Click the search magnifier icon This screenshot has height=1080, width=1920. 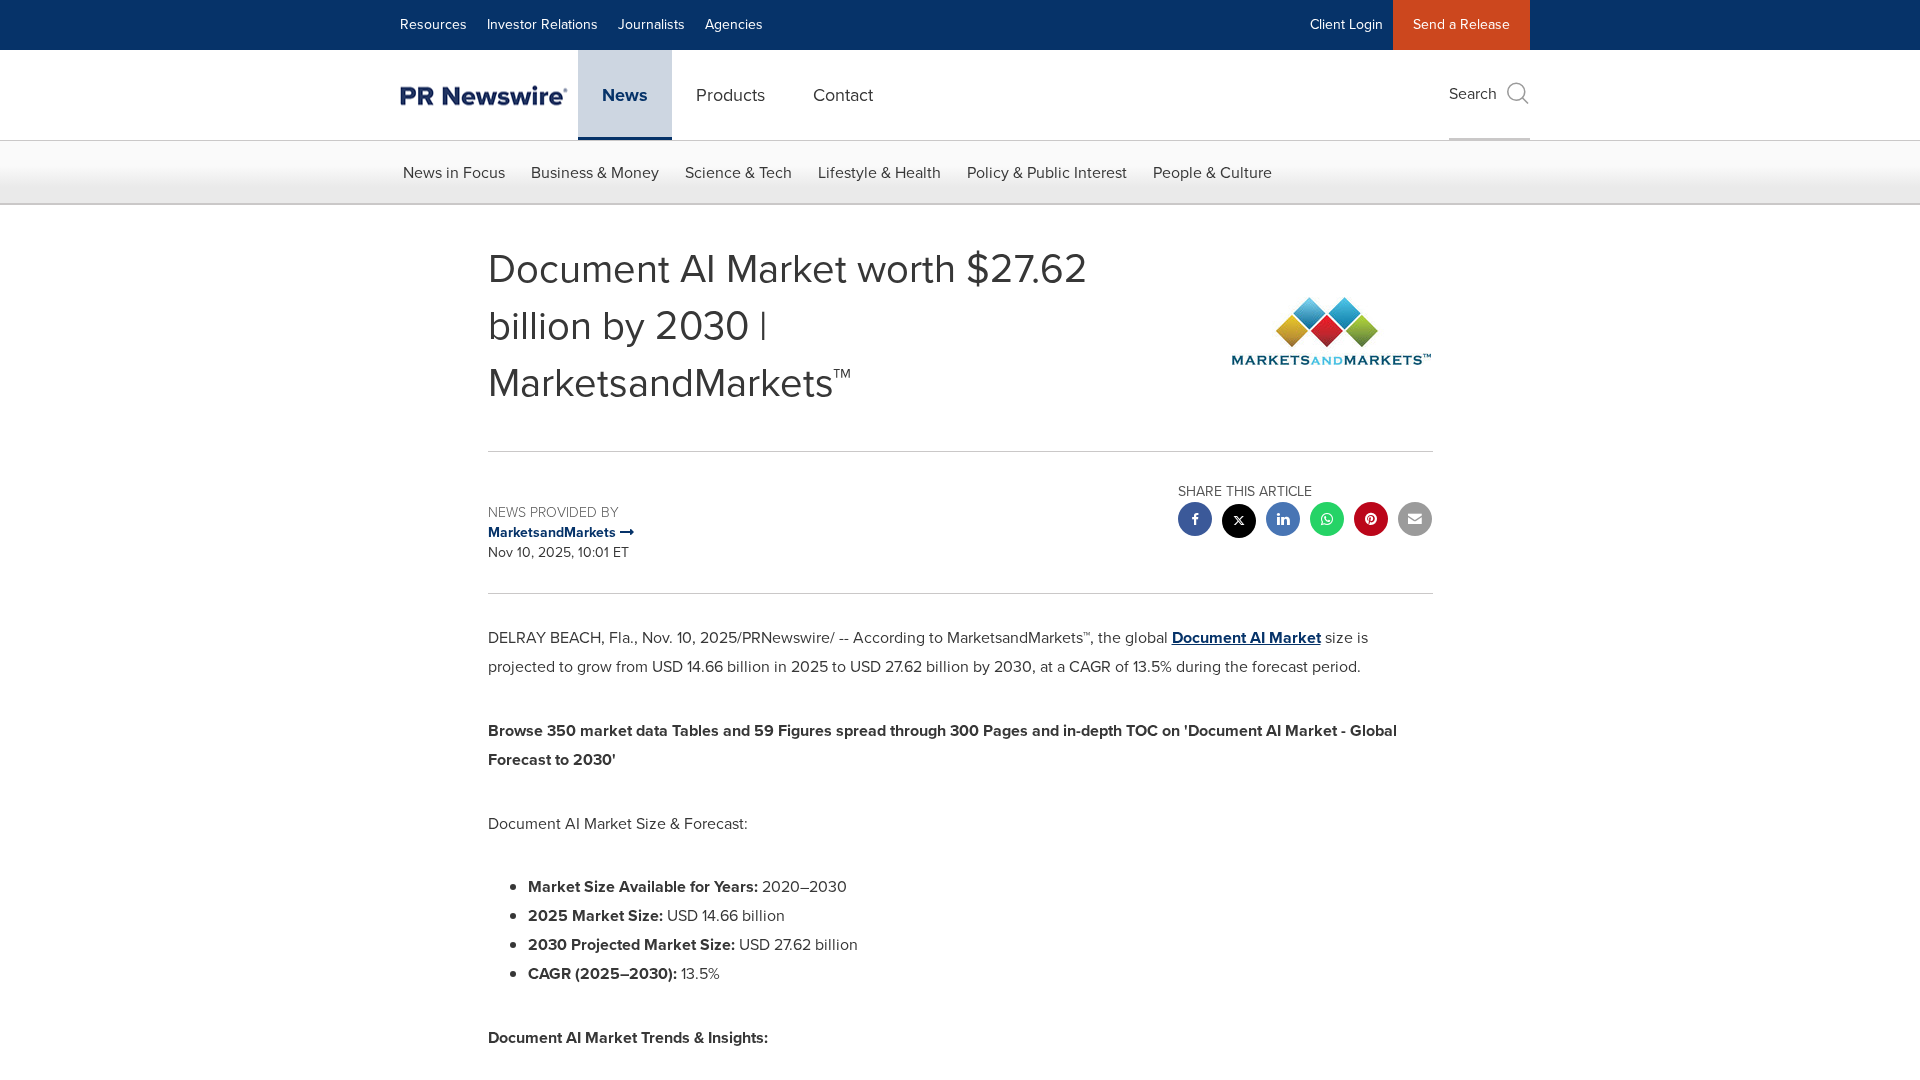coord(1517,94)
